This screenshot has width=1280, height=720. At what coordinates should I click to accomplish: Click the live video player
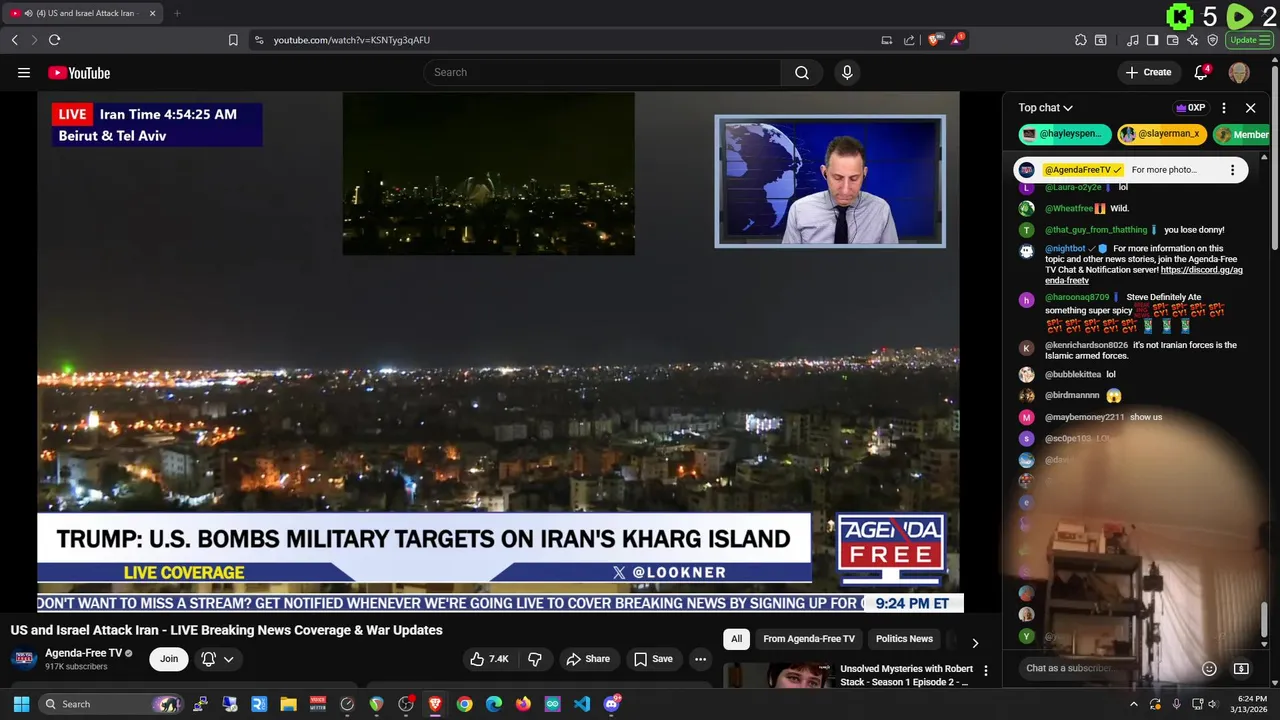tap(498, 352)
